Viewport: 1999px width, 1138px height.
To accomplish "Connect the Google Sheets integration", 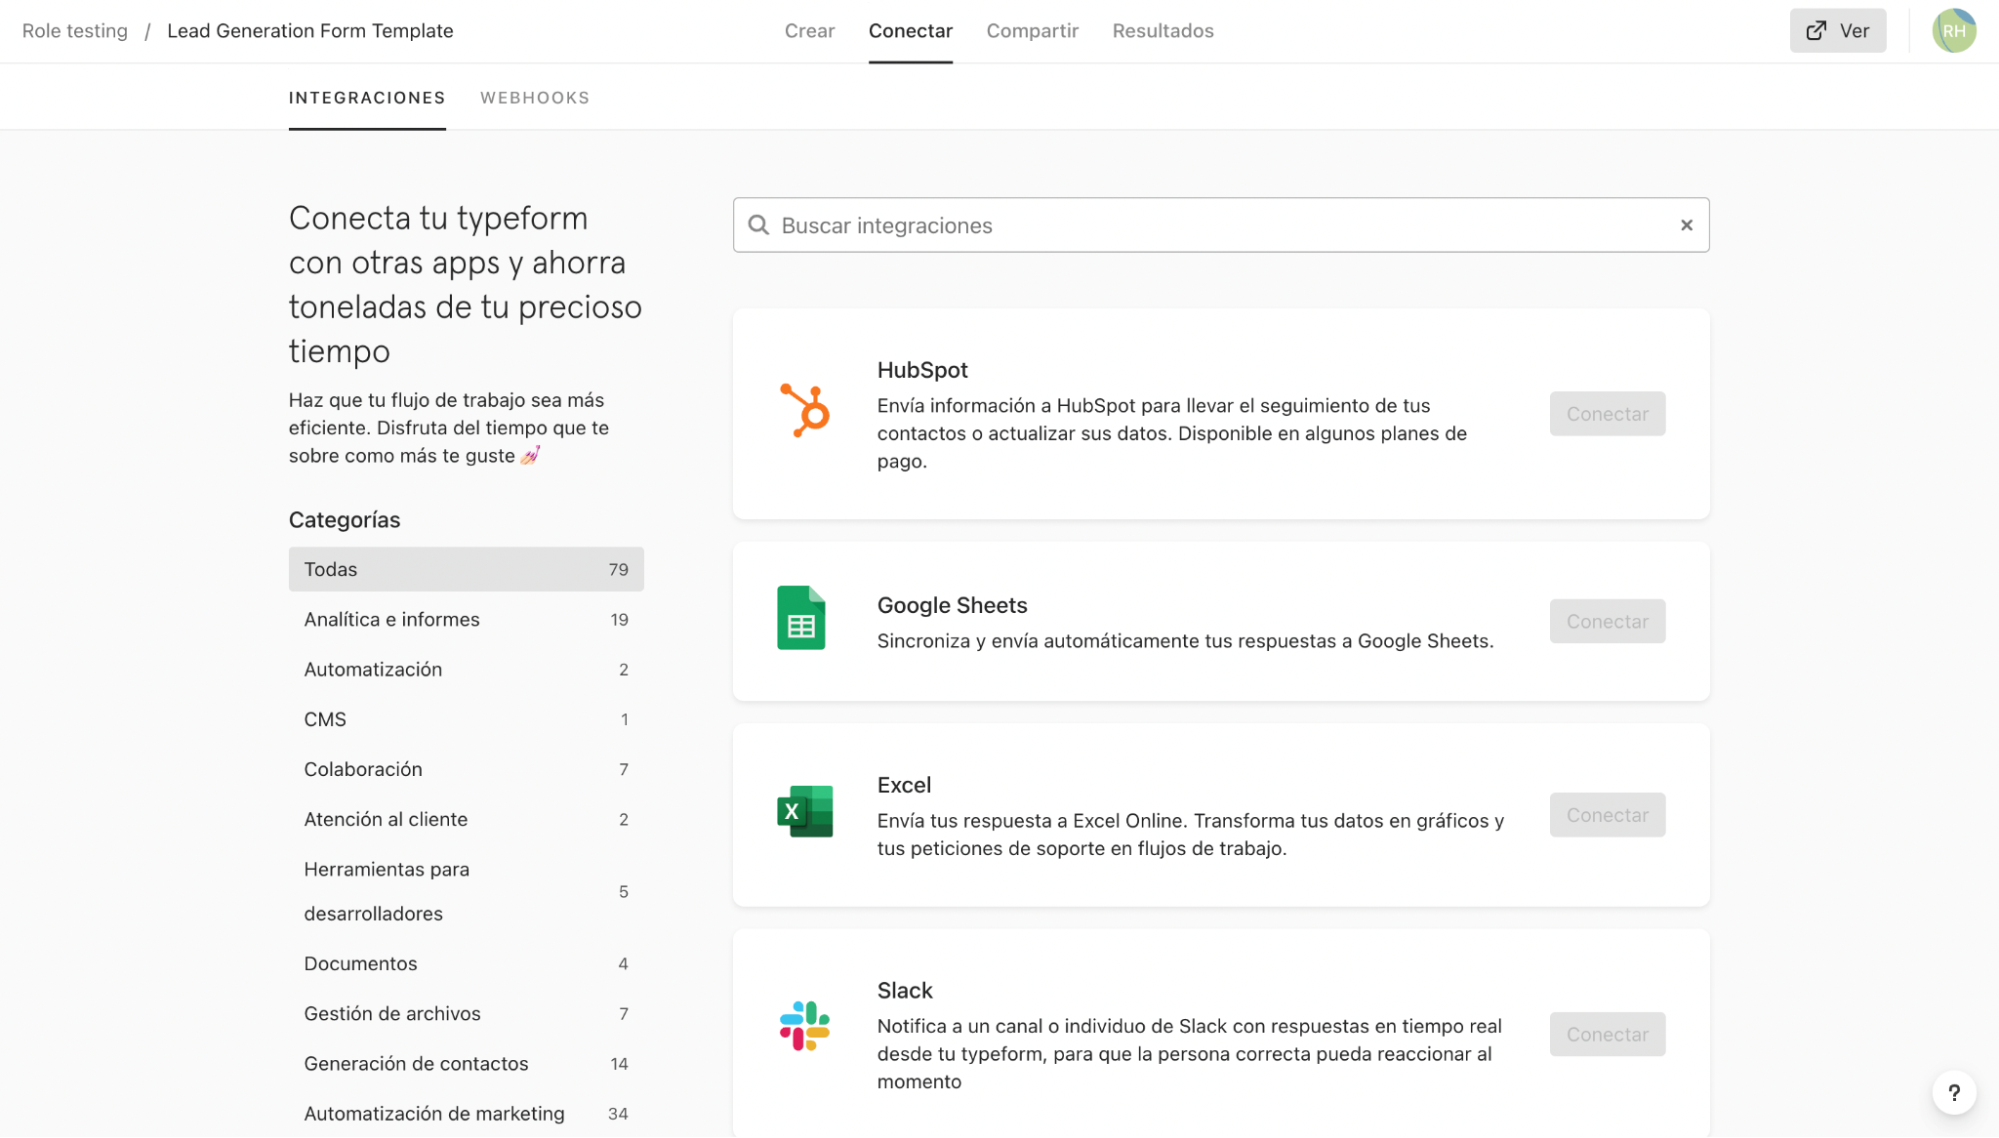I will point(1607,622).
